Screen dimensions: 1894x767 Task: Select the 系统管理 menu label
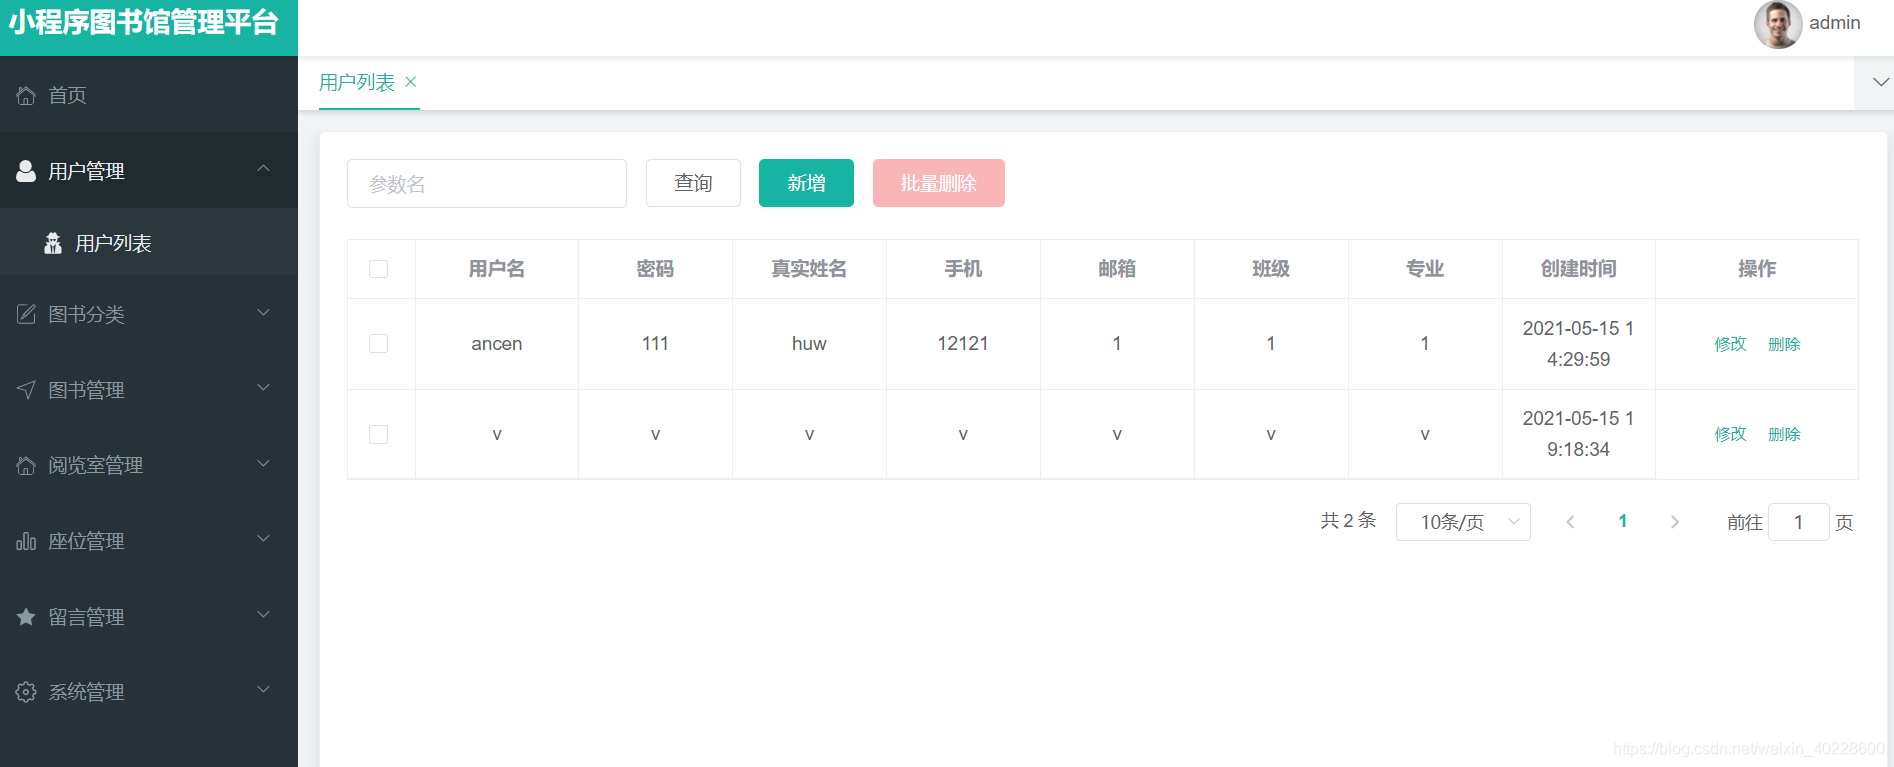[86, 692]
